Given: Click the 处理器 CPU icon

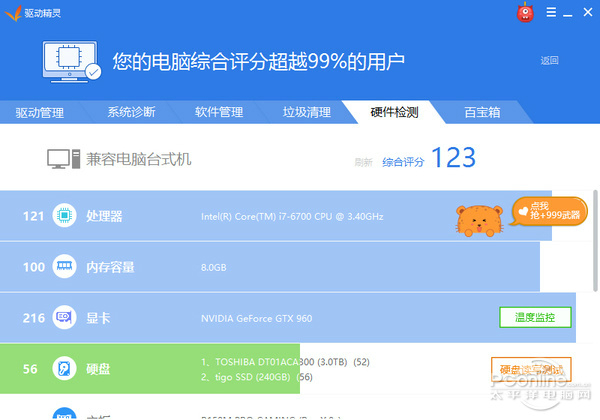Looking at the screenshot, I should (64, 215).
